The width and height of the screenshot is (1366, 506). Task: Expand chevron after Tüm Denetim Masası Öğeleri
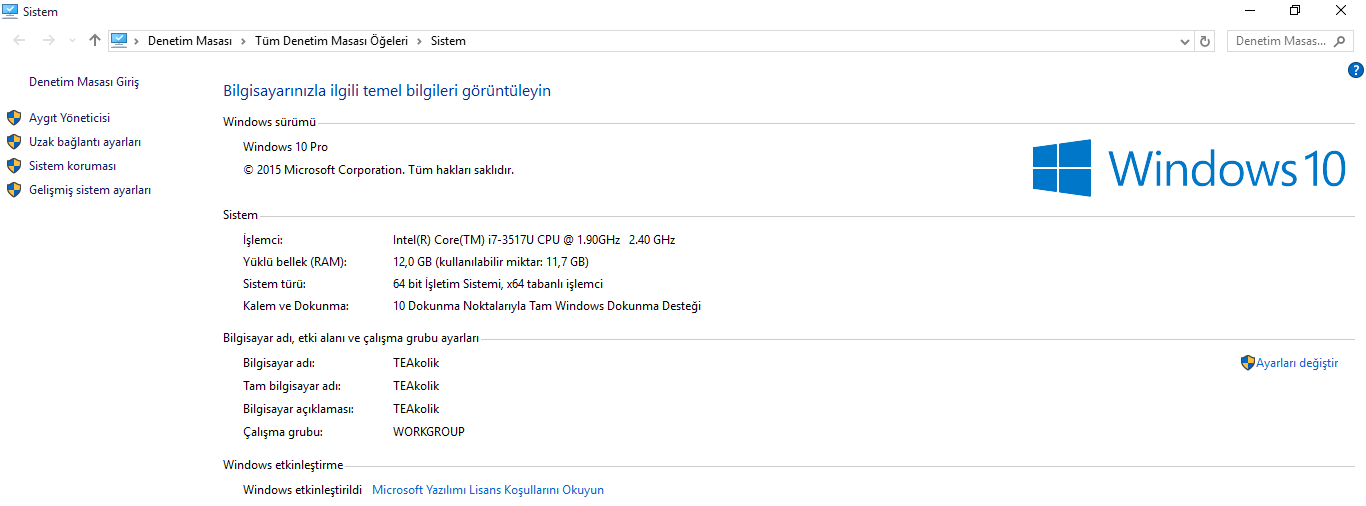point(420,41)
